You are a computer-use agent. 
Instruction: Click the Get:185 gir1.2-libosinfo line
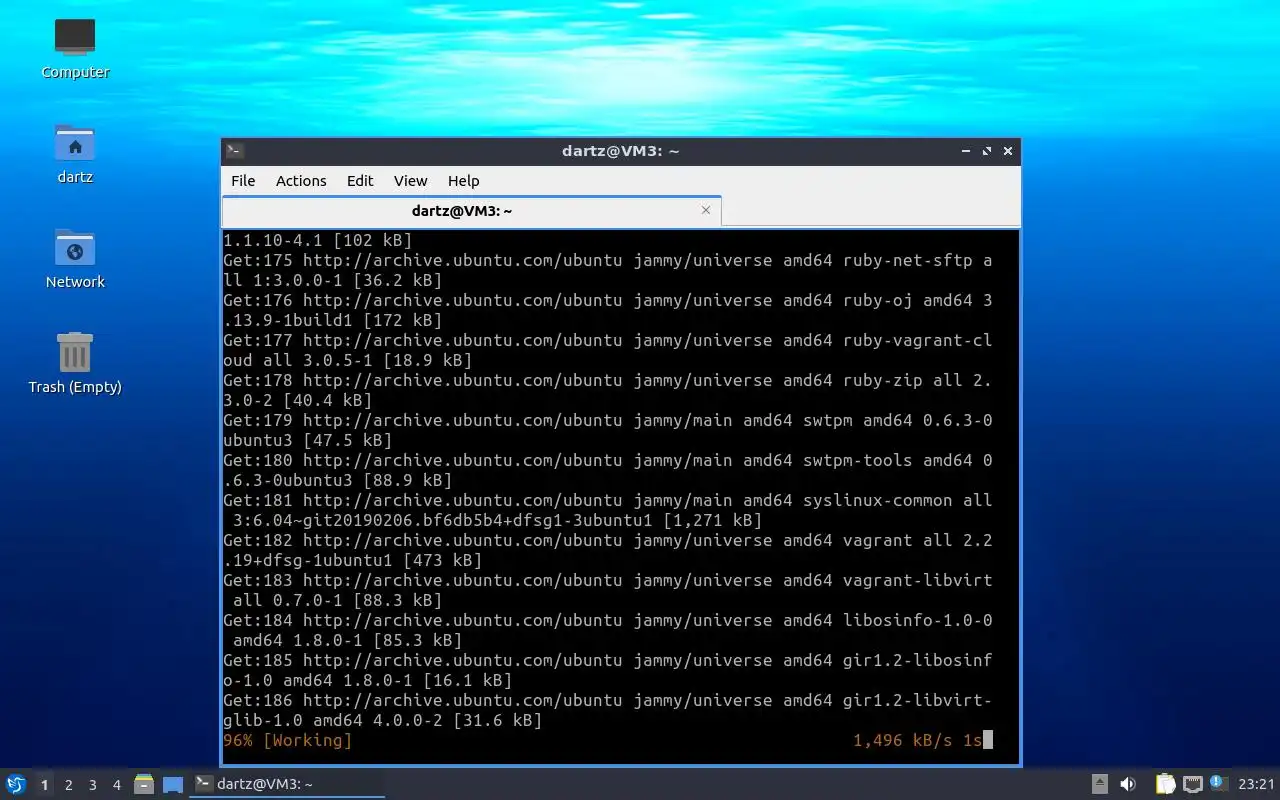[607, 670]
